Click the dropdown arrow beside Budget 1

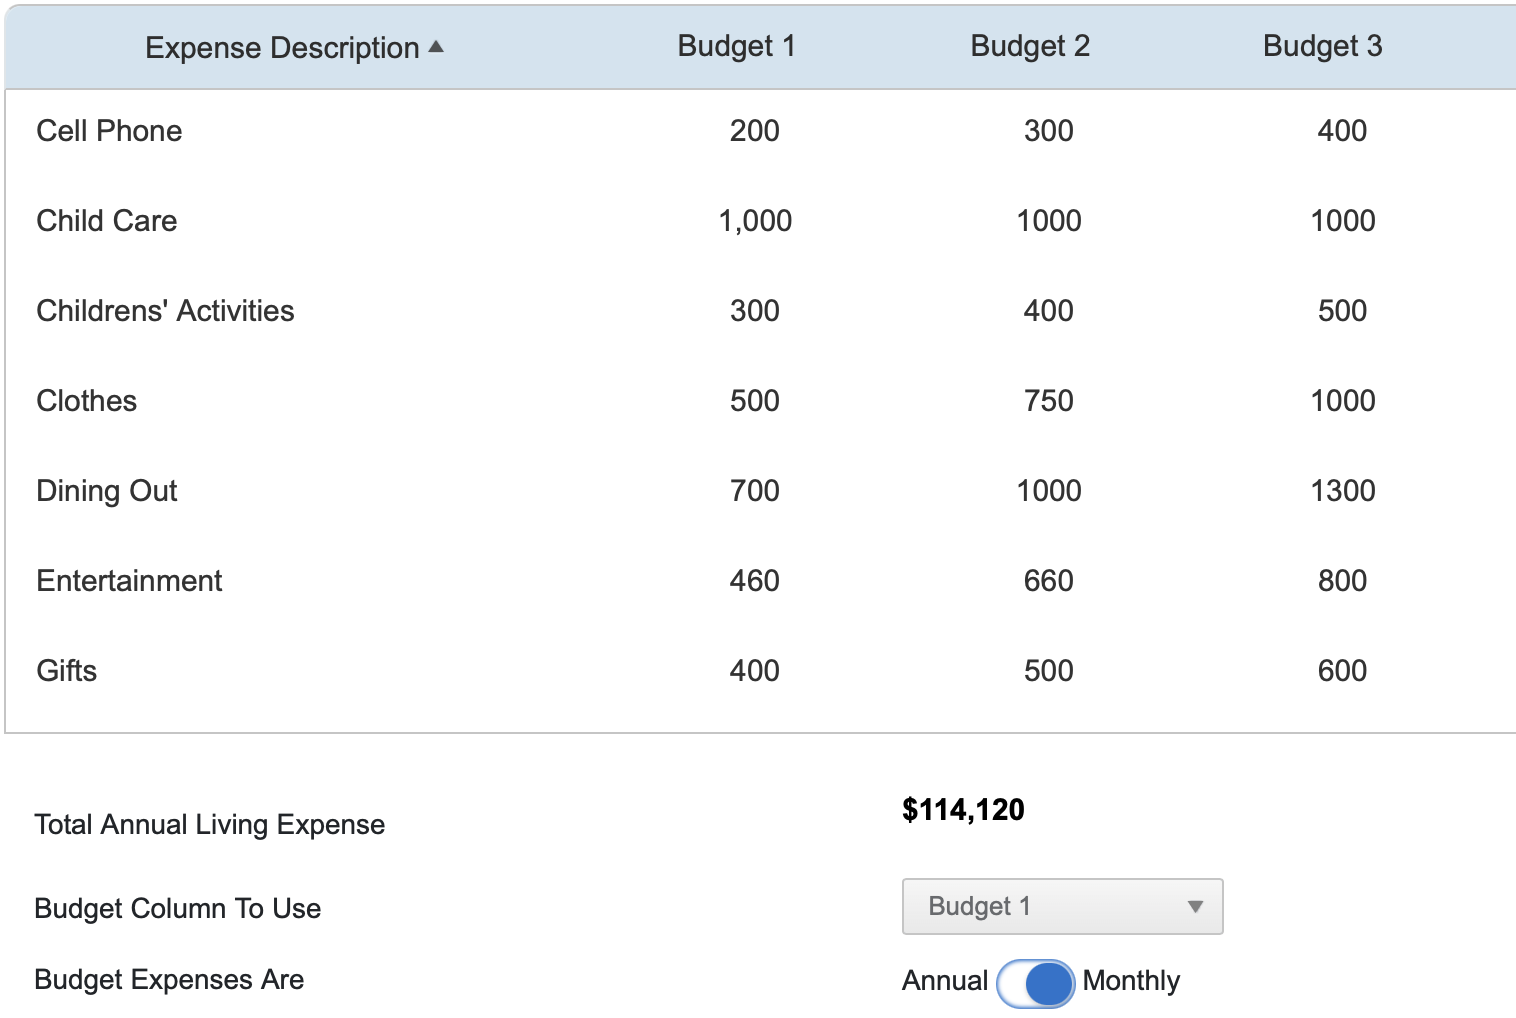coord(1196,907)
